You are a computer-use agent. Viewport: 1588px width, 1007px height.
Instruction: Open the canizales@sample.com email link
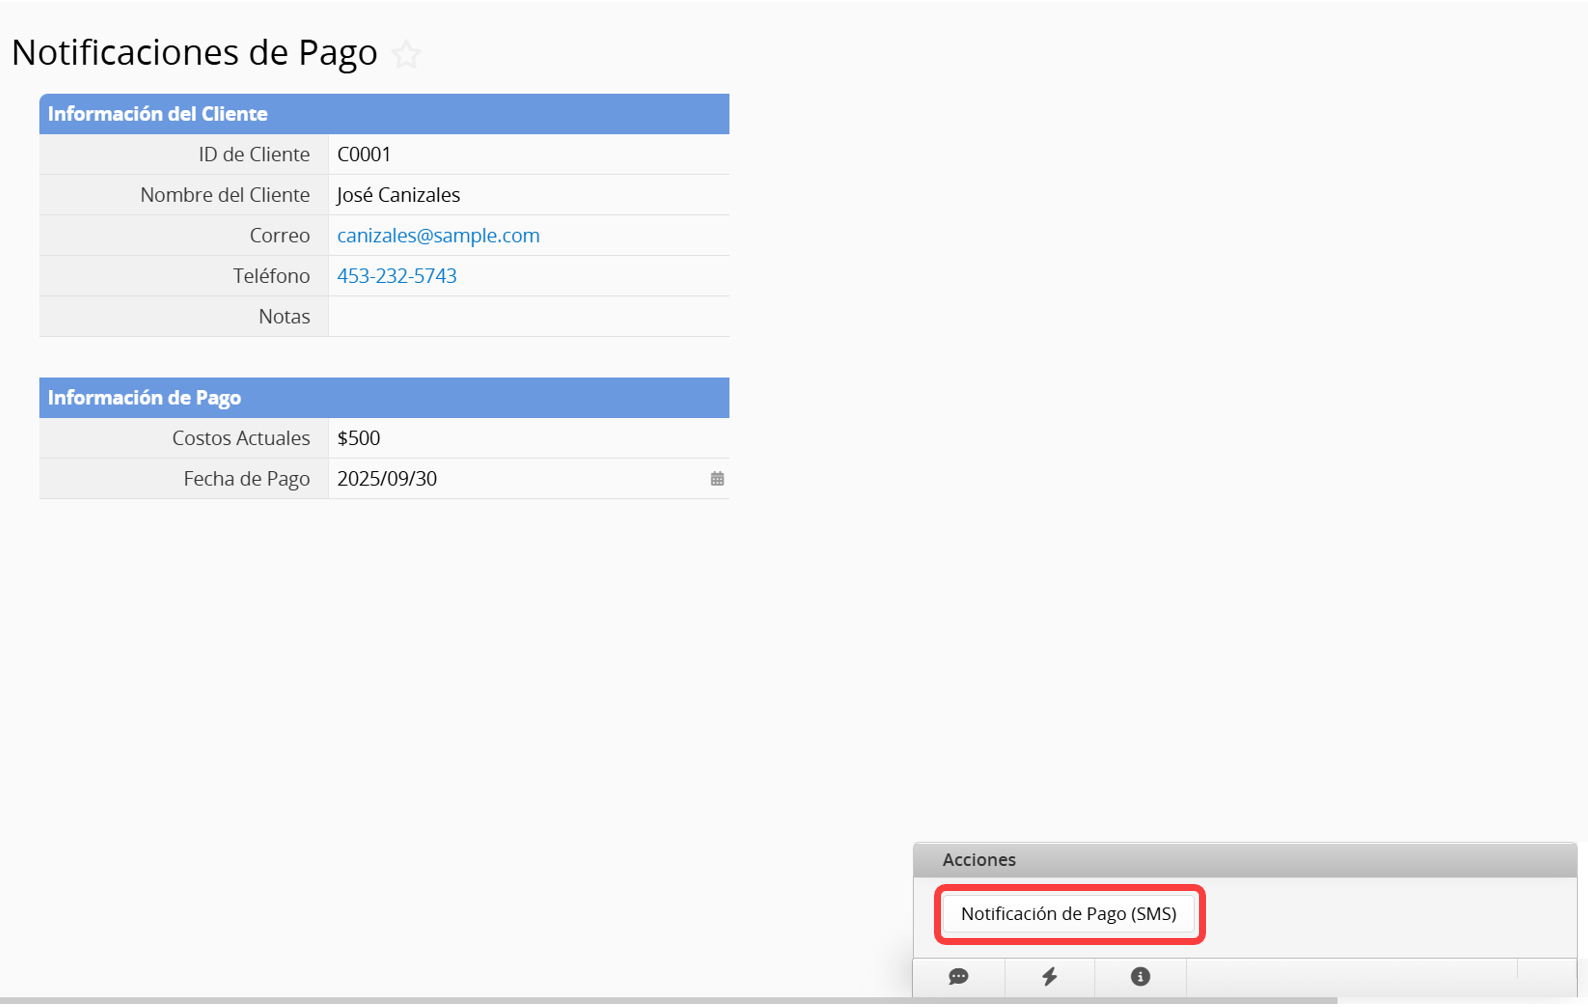pos(438,236)
